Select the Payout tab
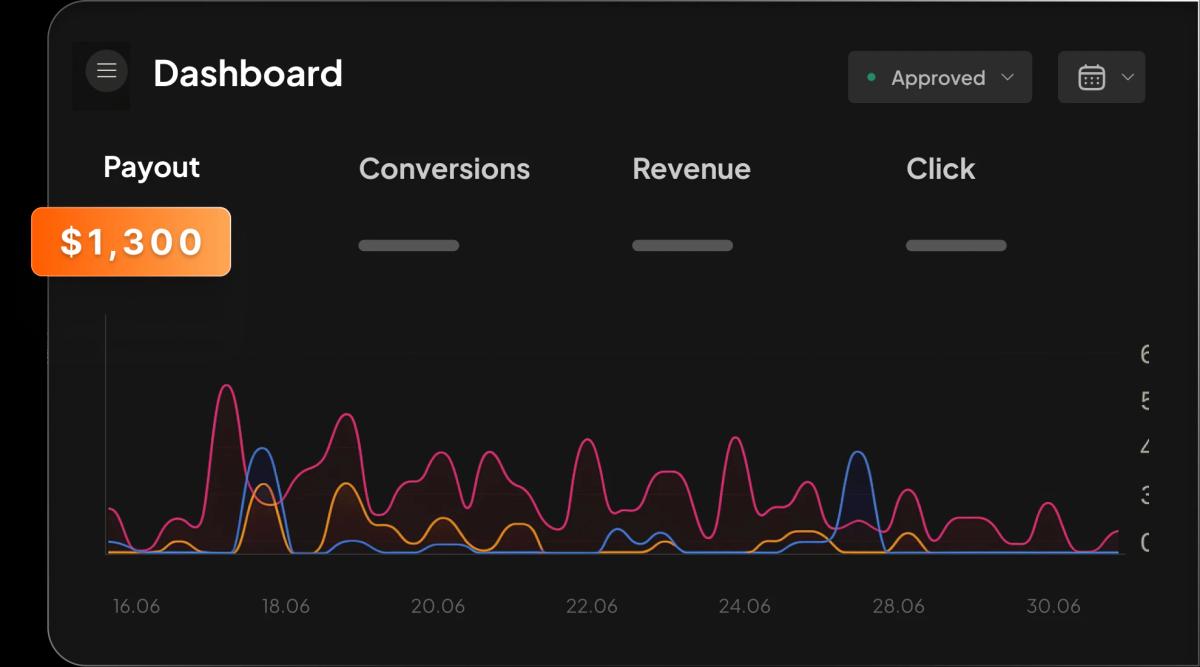Screen dimensions: 1200x667 pos(152,168)
